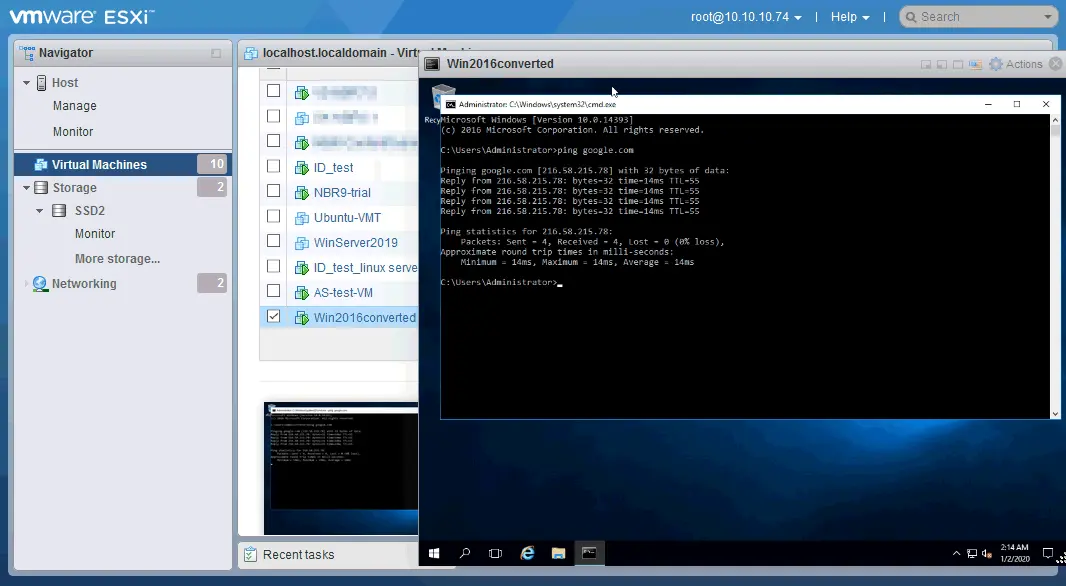Launch Internet Explorer from the guest taskbar
This screenshot has height=586, width=1066.
click(x=527, y=552)
